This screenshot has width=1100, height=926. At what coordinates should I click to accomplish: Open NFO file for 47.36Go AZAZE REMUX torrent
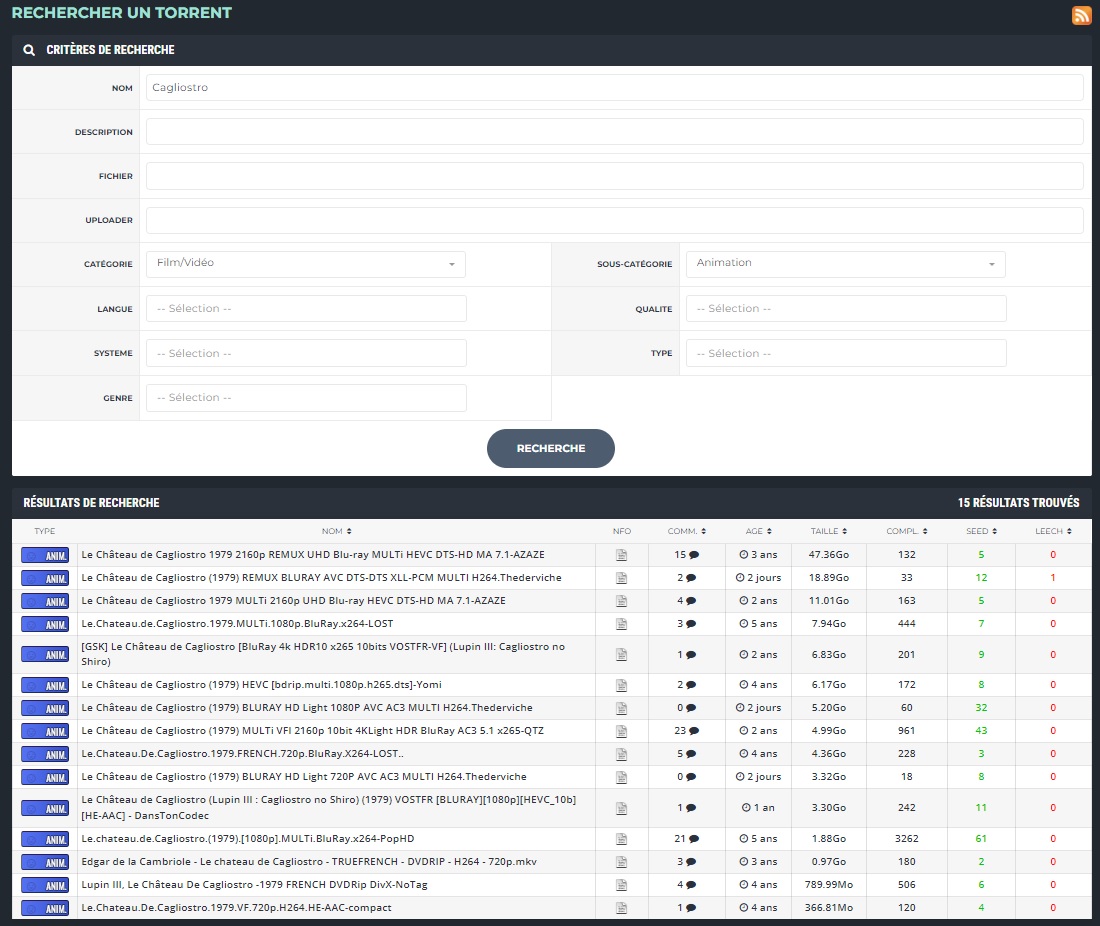622,555
